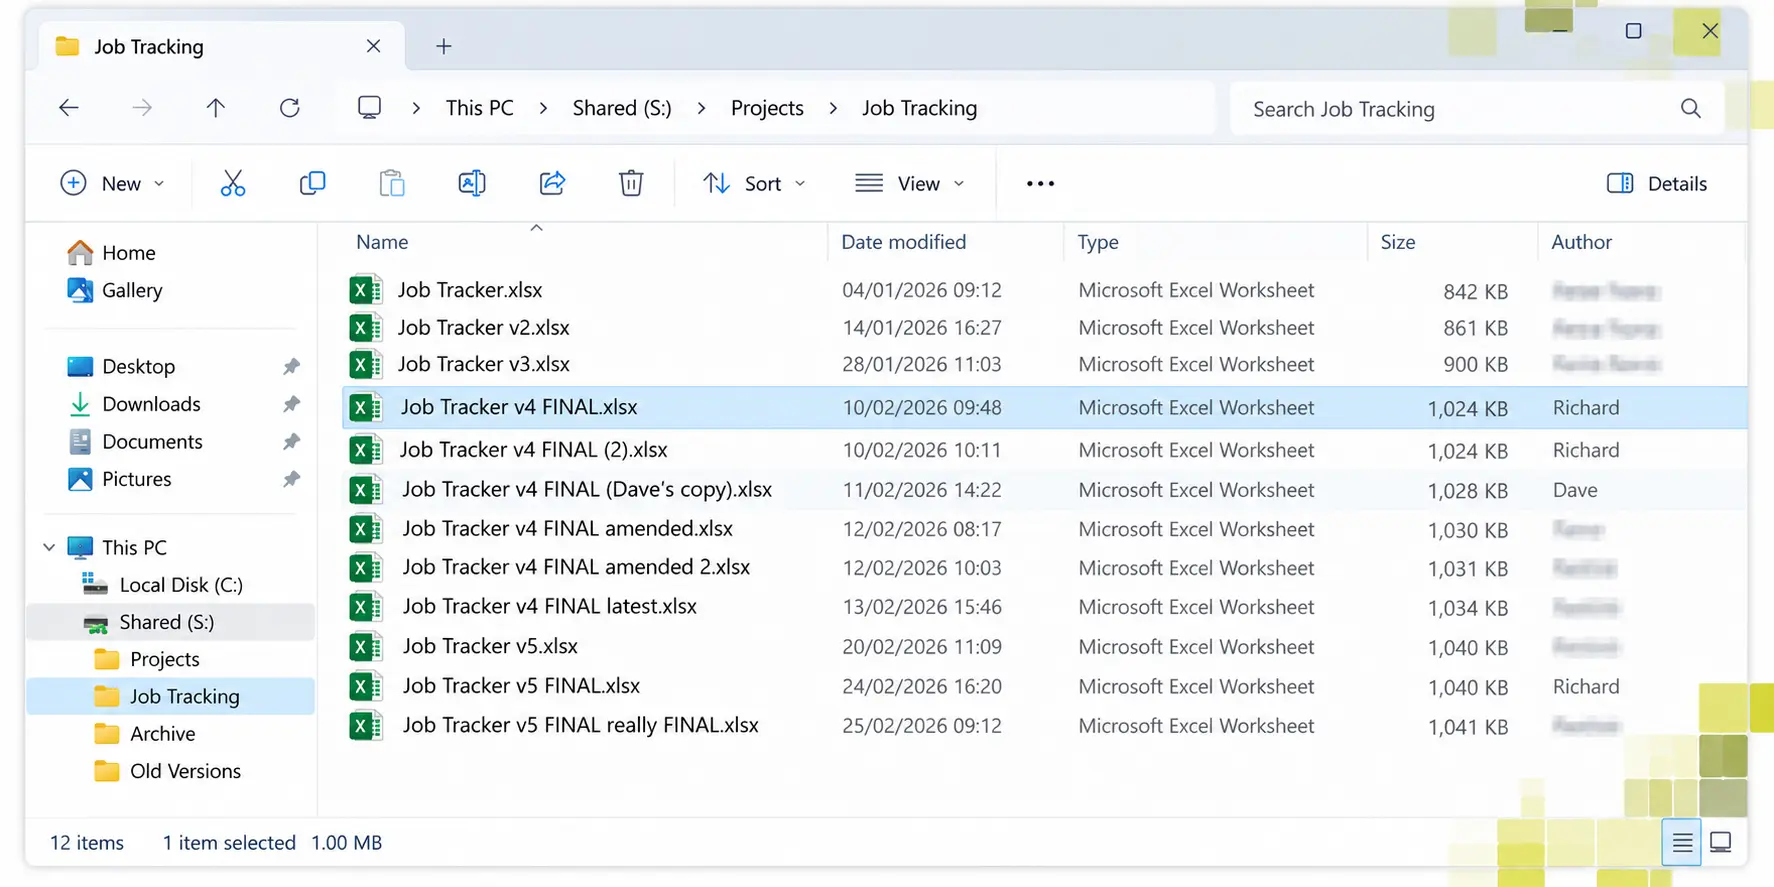
Task: Click the Copy icon in toolbar
Action: pyautogui.click(x=312, y=183)
